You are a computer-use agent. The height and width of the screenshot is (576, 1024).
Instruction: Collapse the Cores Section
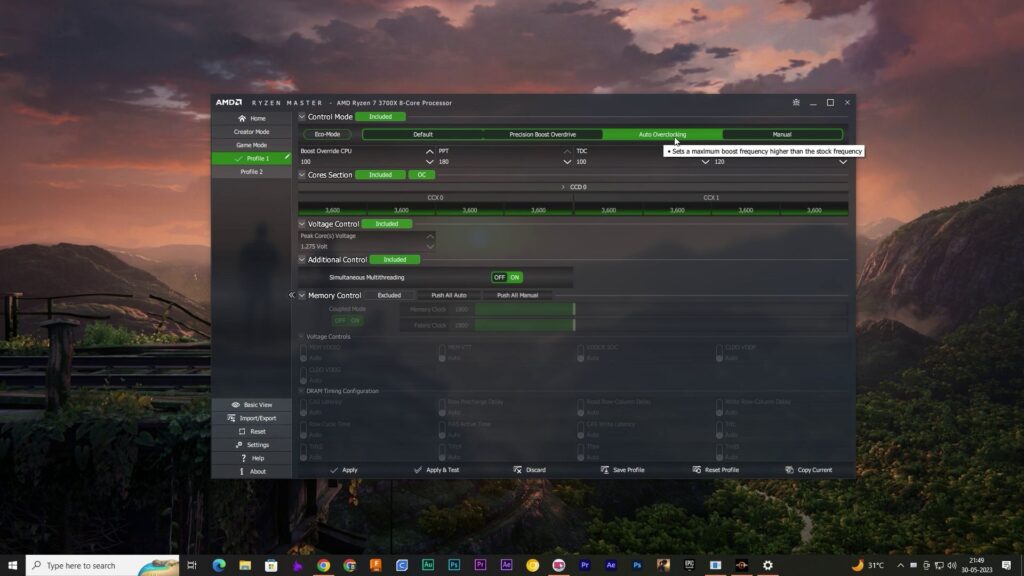point(302,175)
